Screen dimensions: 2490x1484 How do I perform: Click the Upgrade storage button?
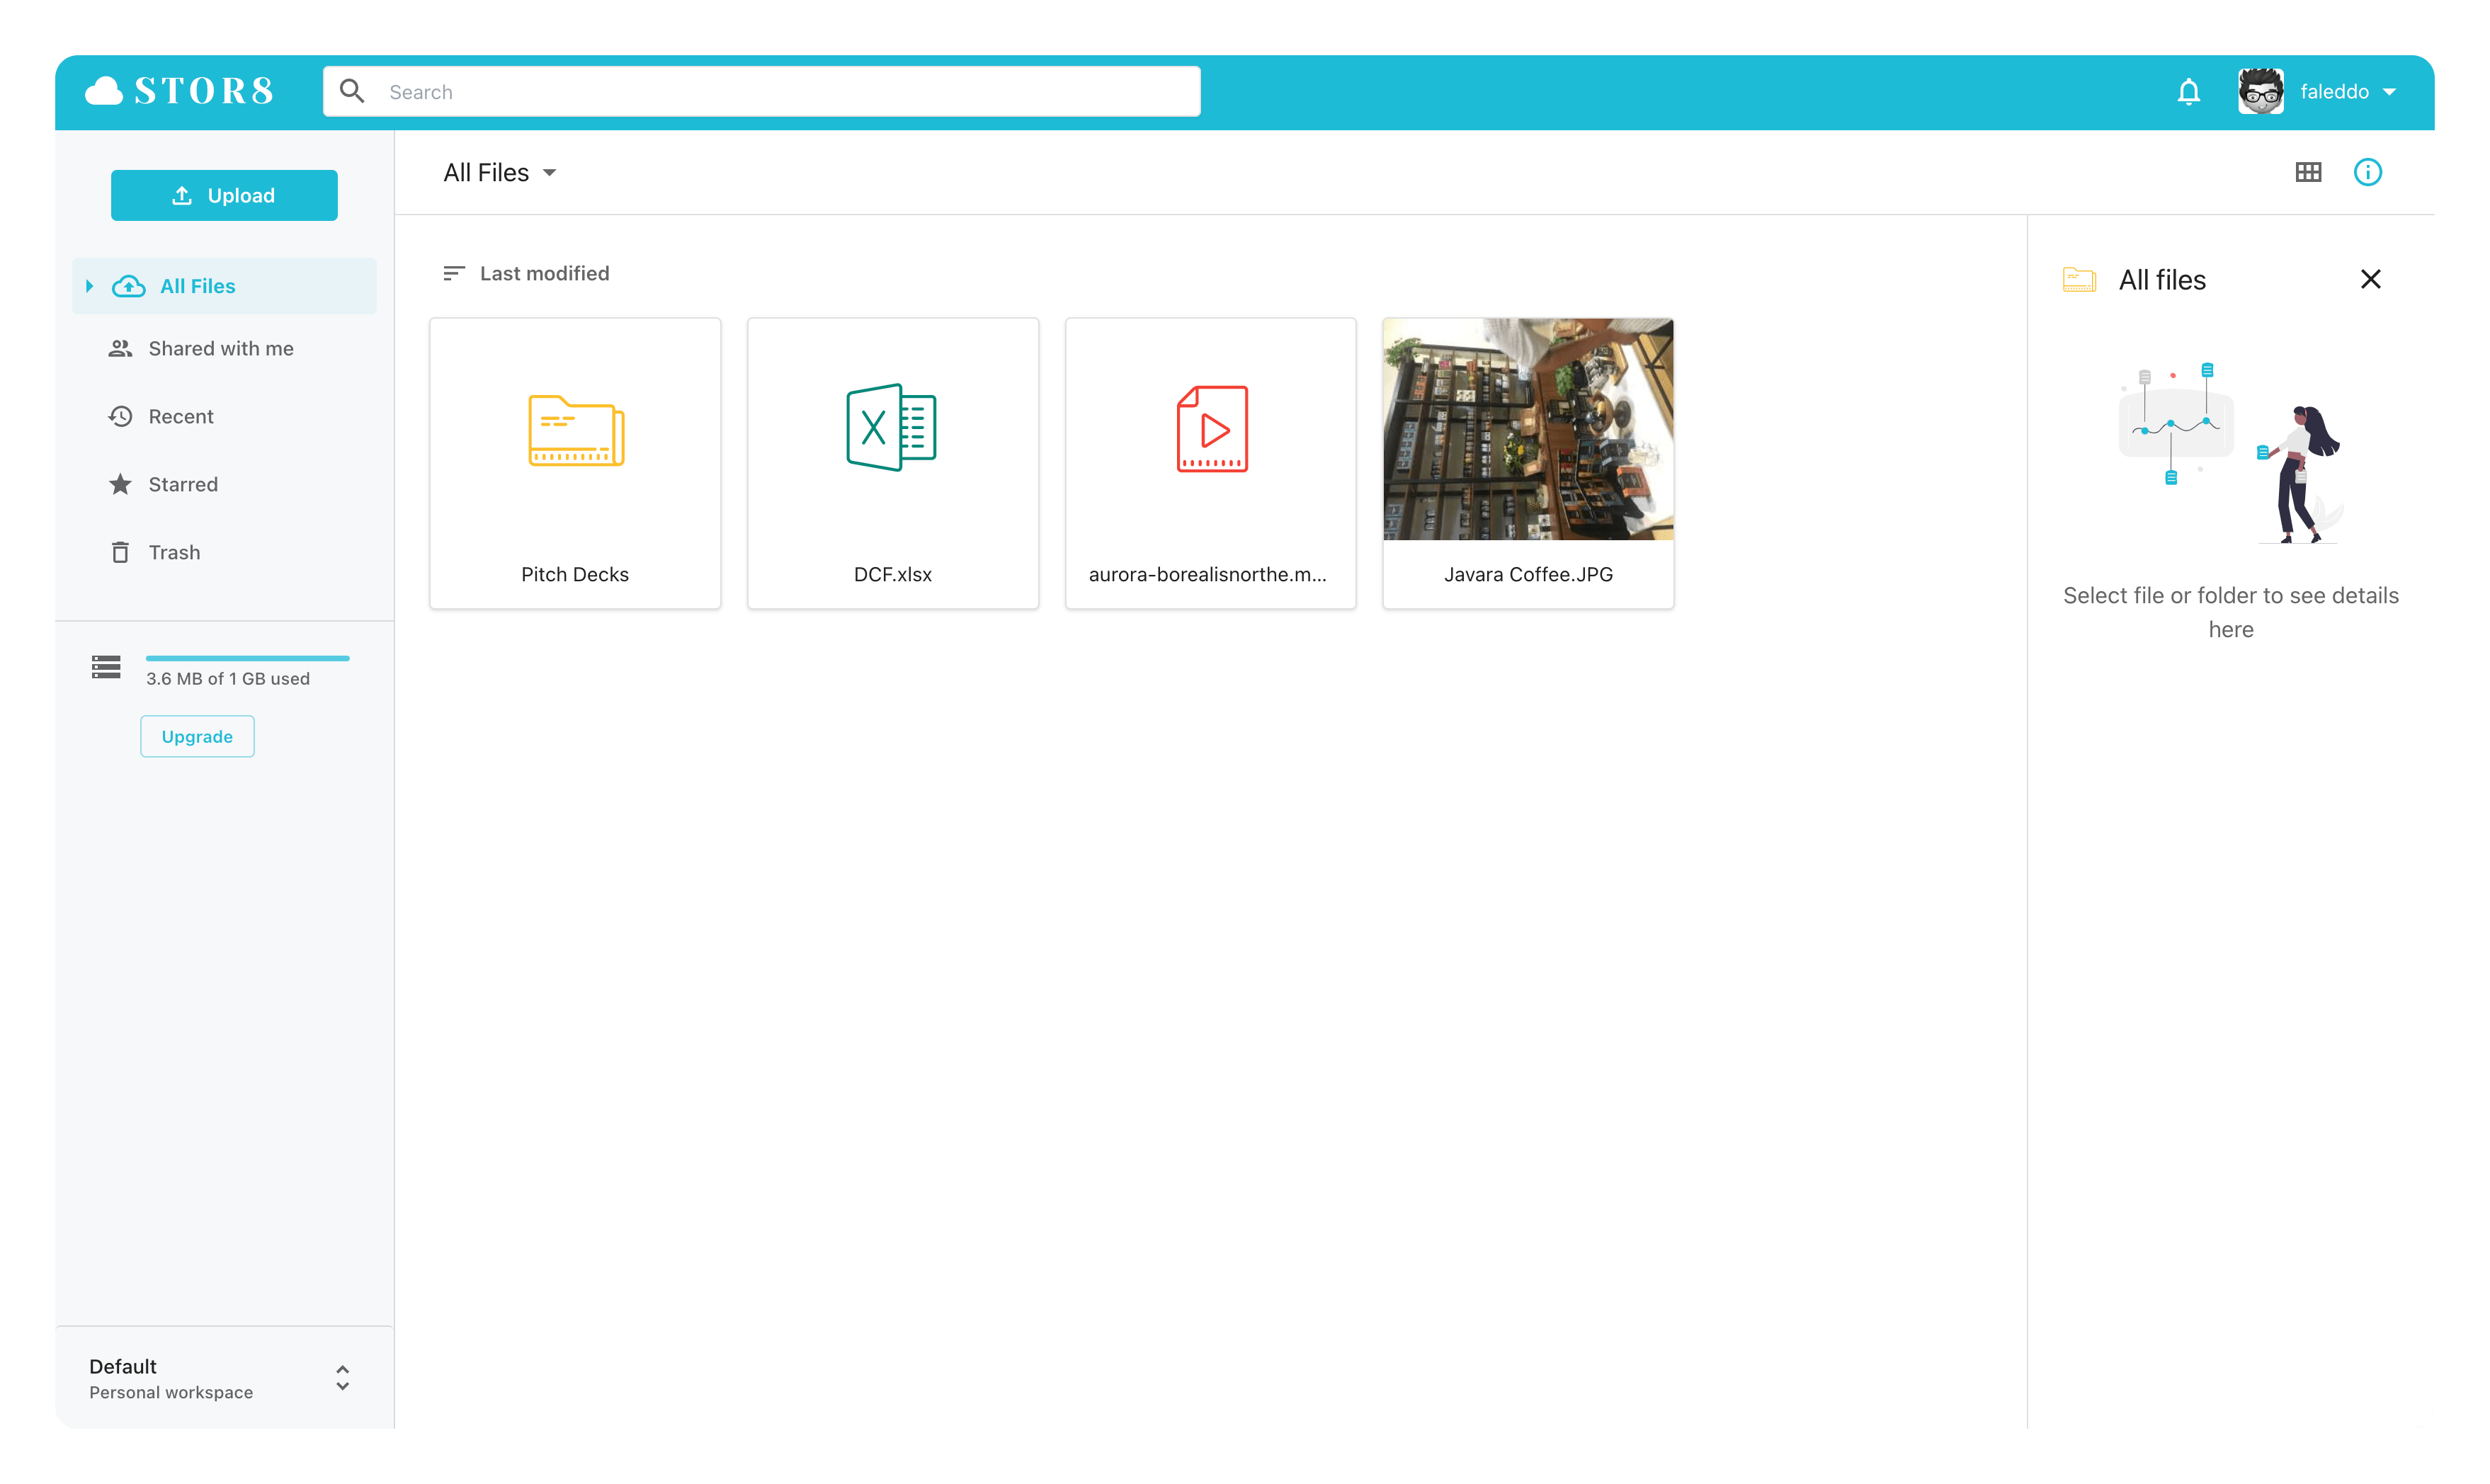tap(197, 736)
